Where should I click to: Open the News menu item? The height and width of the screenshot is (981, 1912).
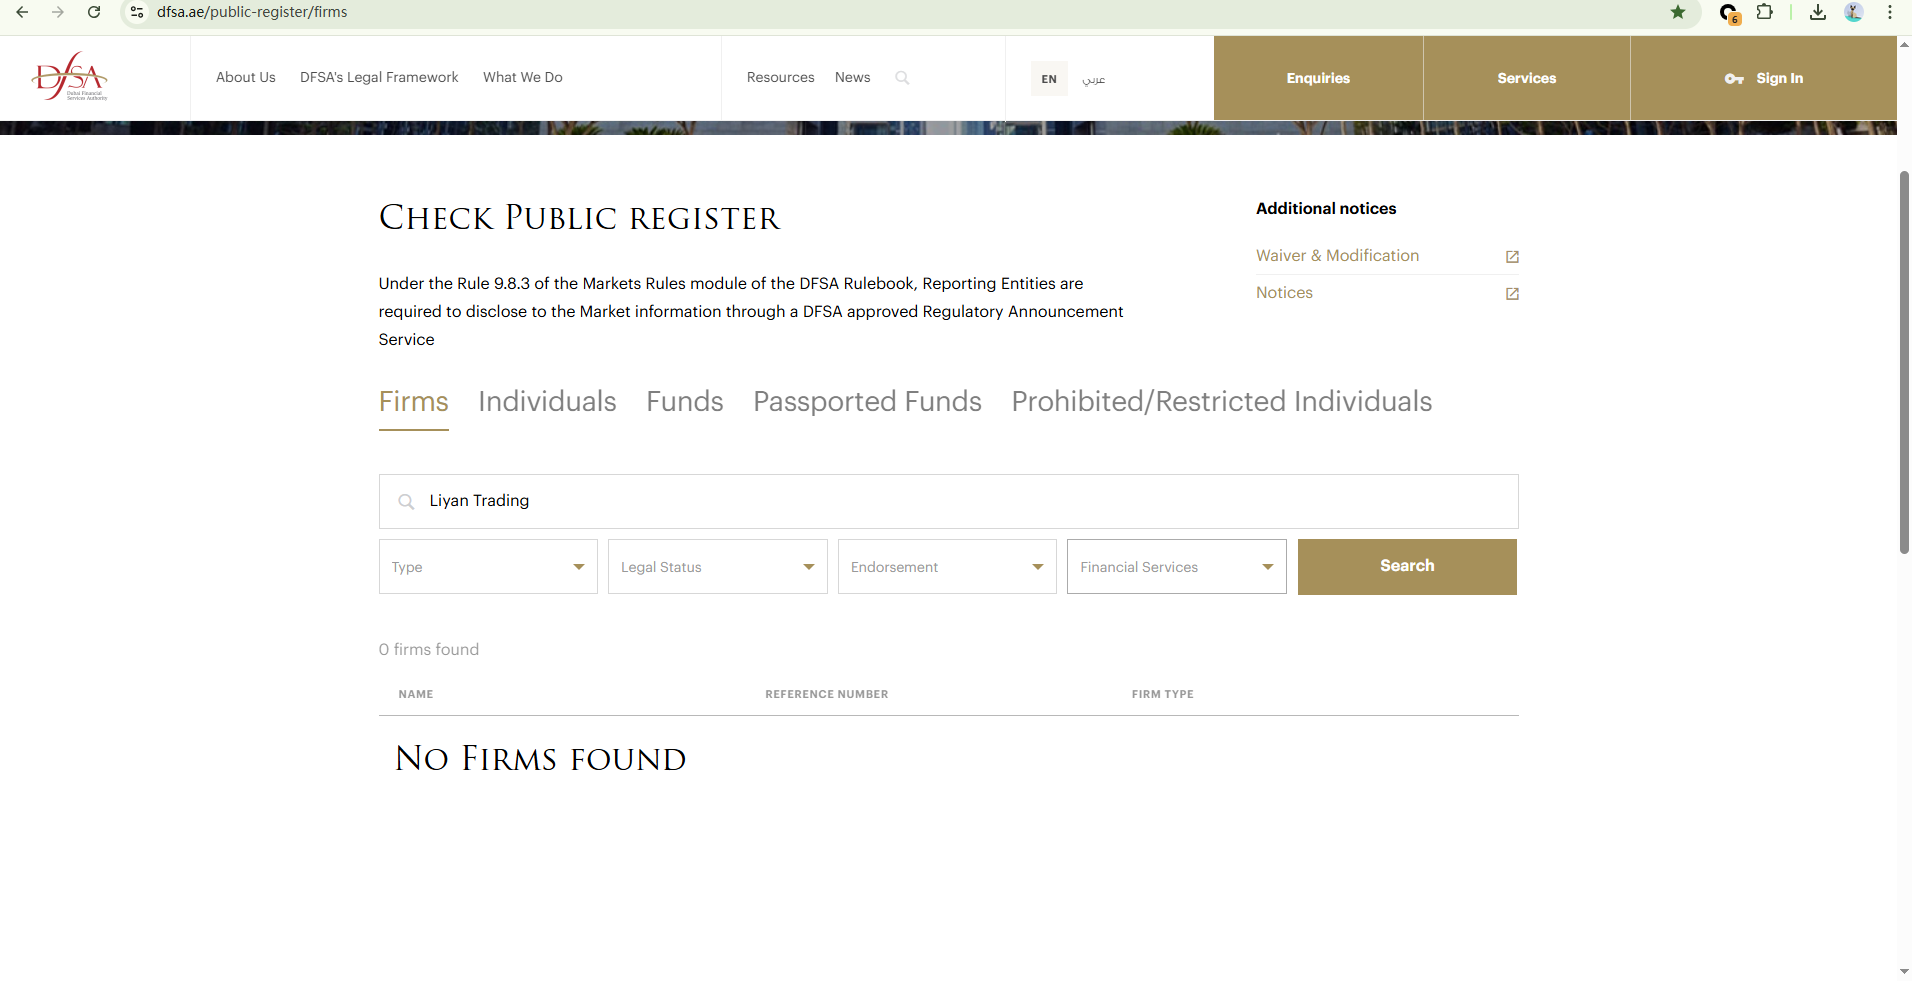(x=853, y=77)
